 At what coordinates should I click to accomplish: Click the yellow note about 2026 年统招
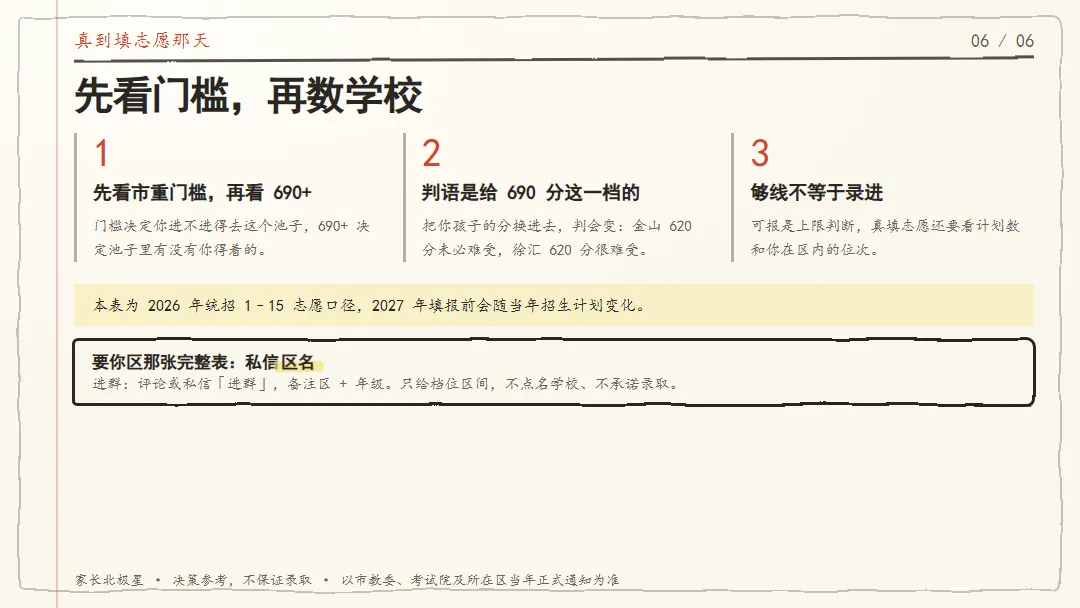click(x=554, y=305)
